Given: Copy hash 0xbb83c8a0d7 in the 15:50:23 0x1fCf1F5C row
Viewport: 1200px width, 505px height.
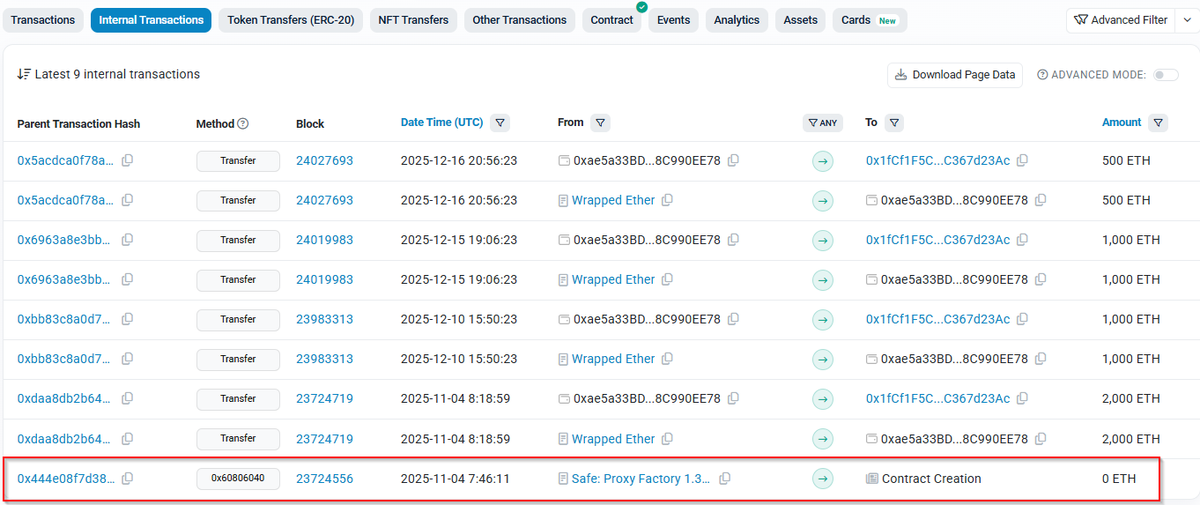Looking at the screenshot, I should [127, 320].
